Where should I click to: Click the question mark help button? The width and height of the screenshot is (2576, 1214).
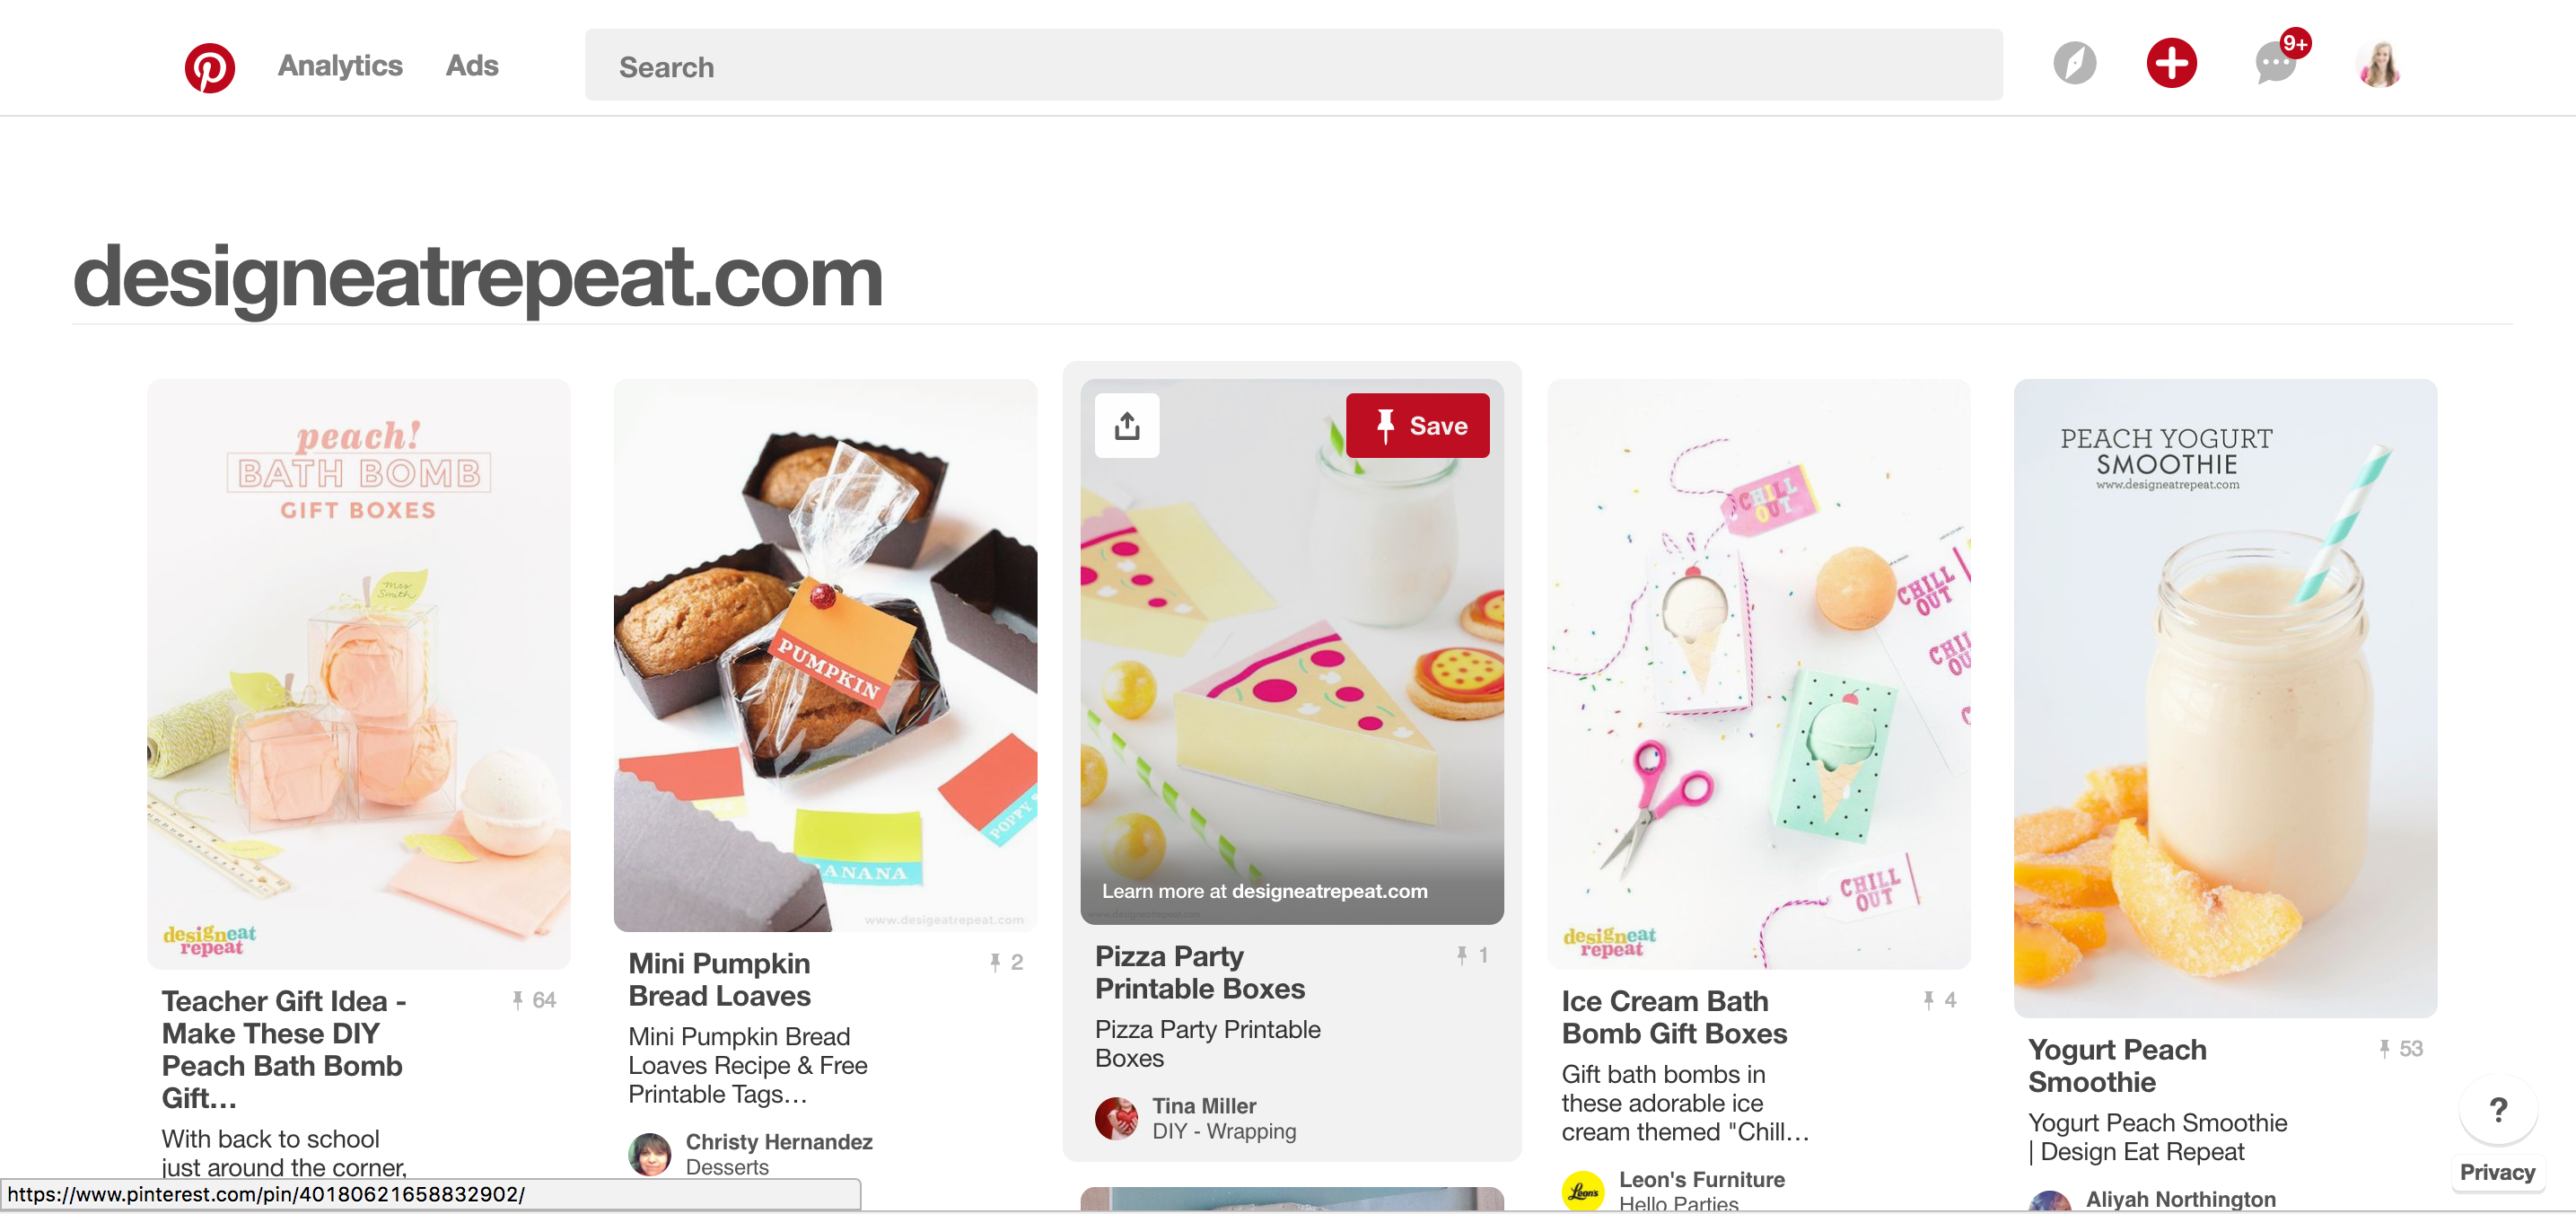point(2497,1109)
